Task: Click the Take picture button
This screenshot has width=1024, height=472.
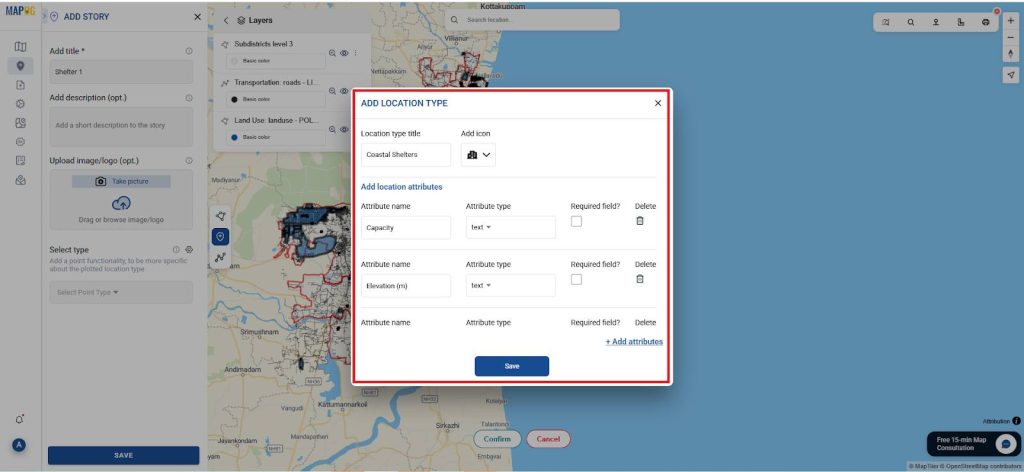Action: (x=121, y=181)
